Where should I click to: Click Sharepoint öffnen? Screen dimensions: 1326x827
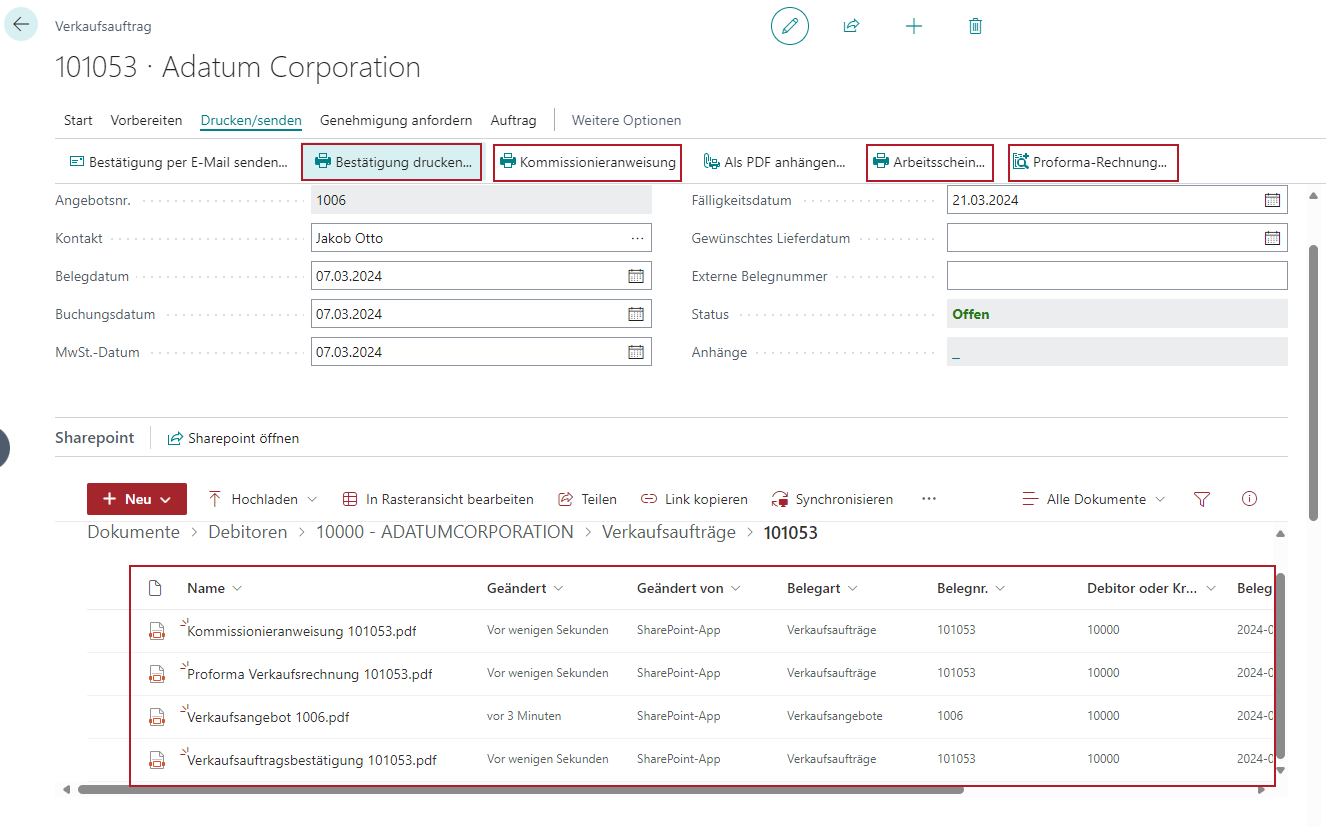(233, 438)
